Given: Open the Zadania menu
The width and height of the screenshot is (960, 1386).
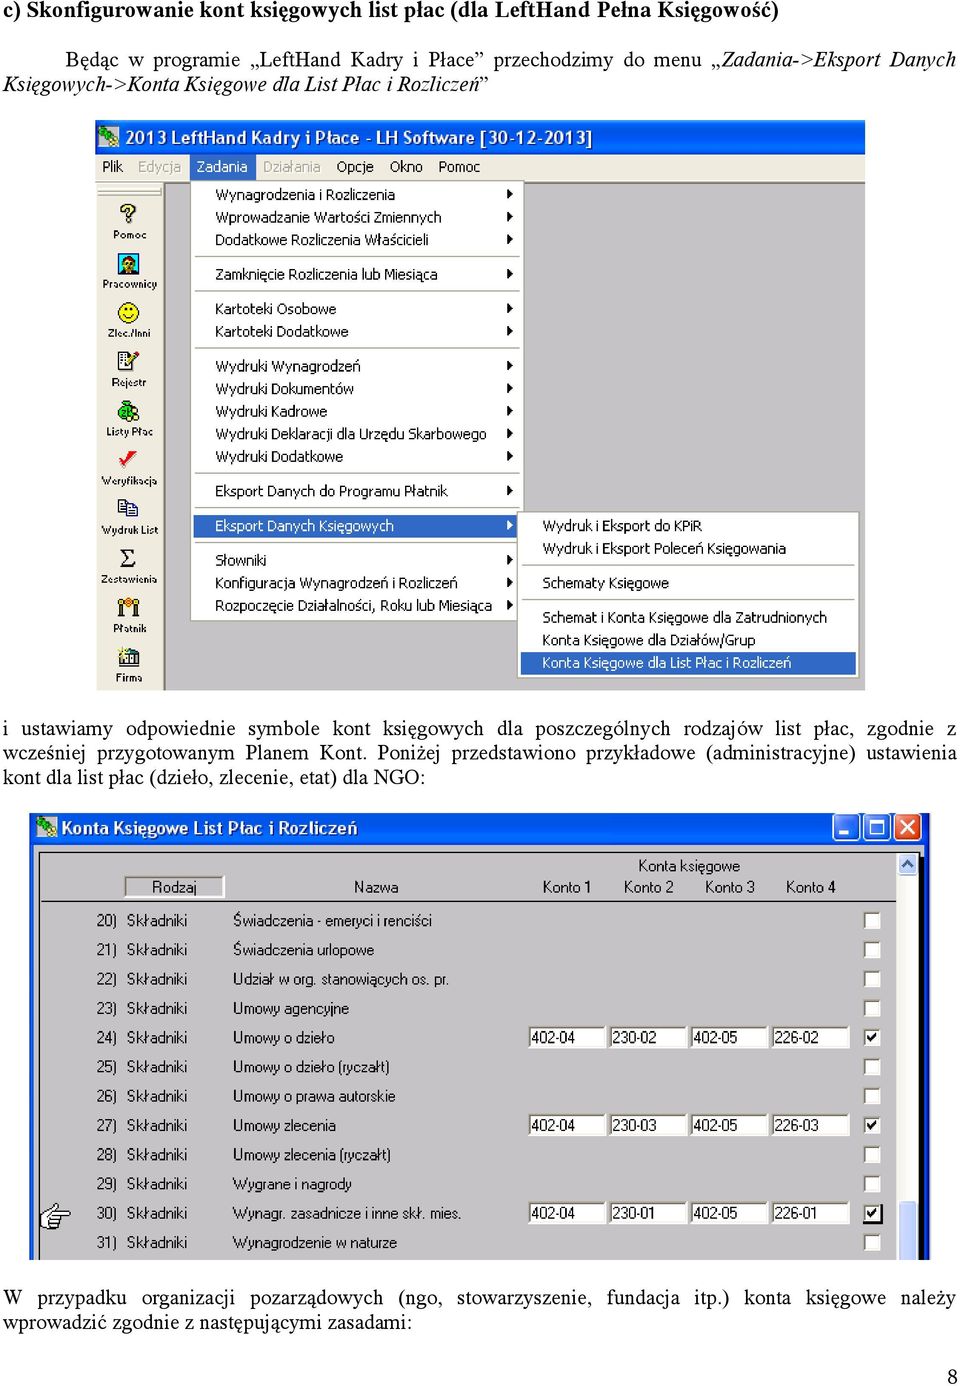Looking at the screenshot, I should pyautogui.click(x=221, y=167).
